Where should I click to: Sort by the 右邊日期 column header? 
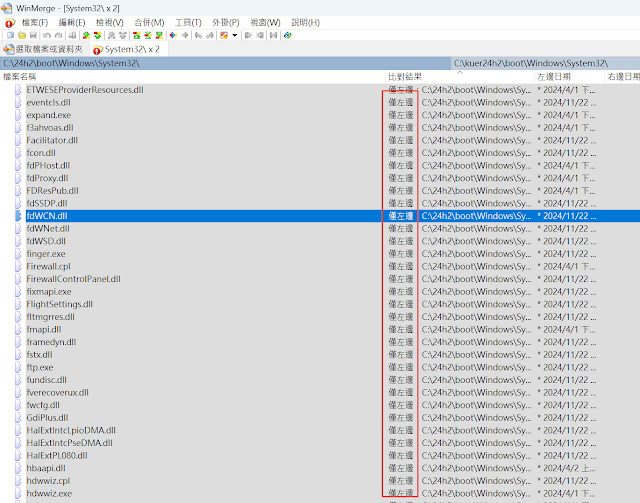pos(622,77)
